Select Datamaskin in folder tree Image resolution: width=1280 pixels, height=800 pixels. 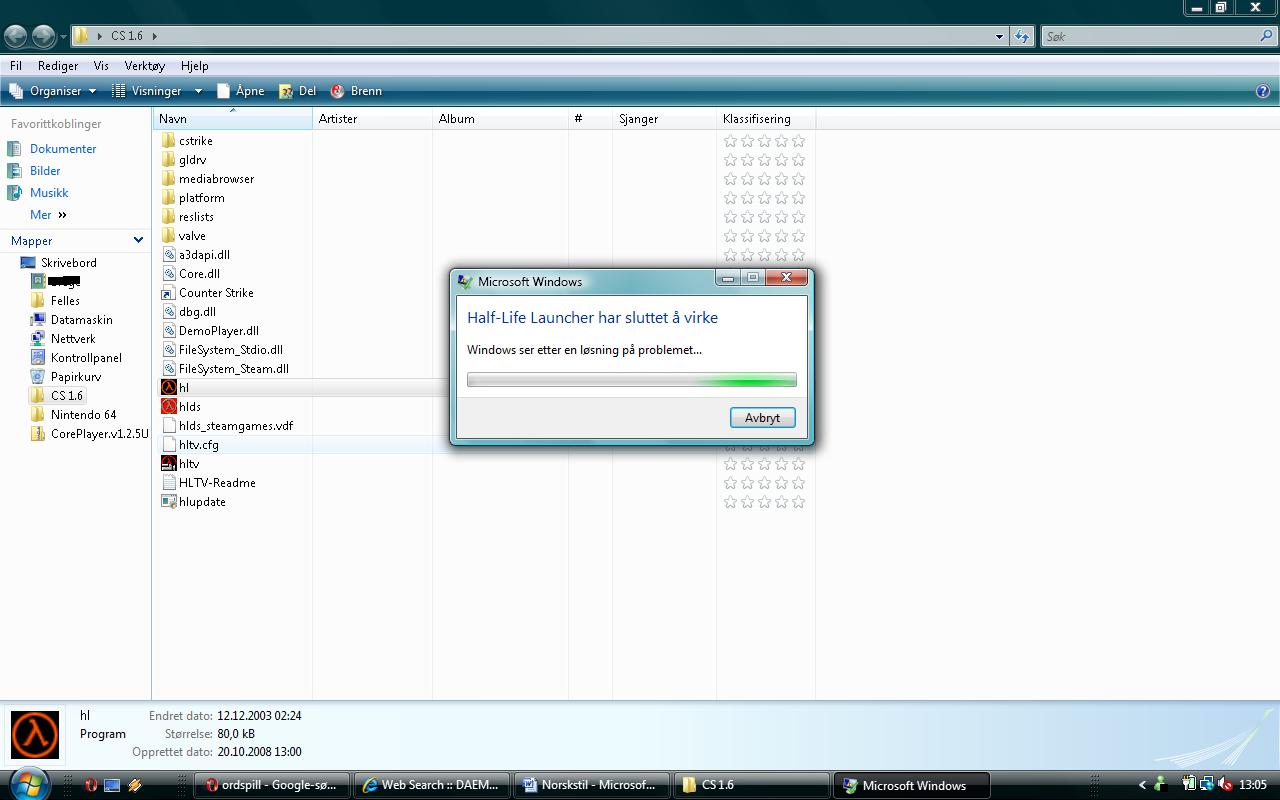[82, 320]
